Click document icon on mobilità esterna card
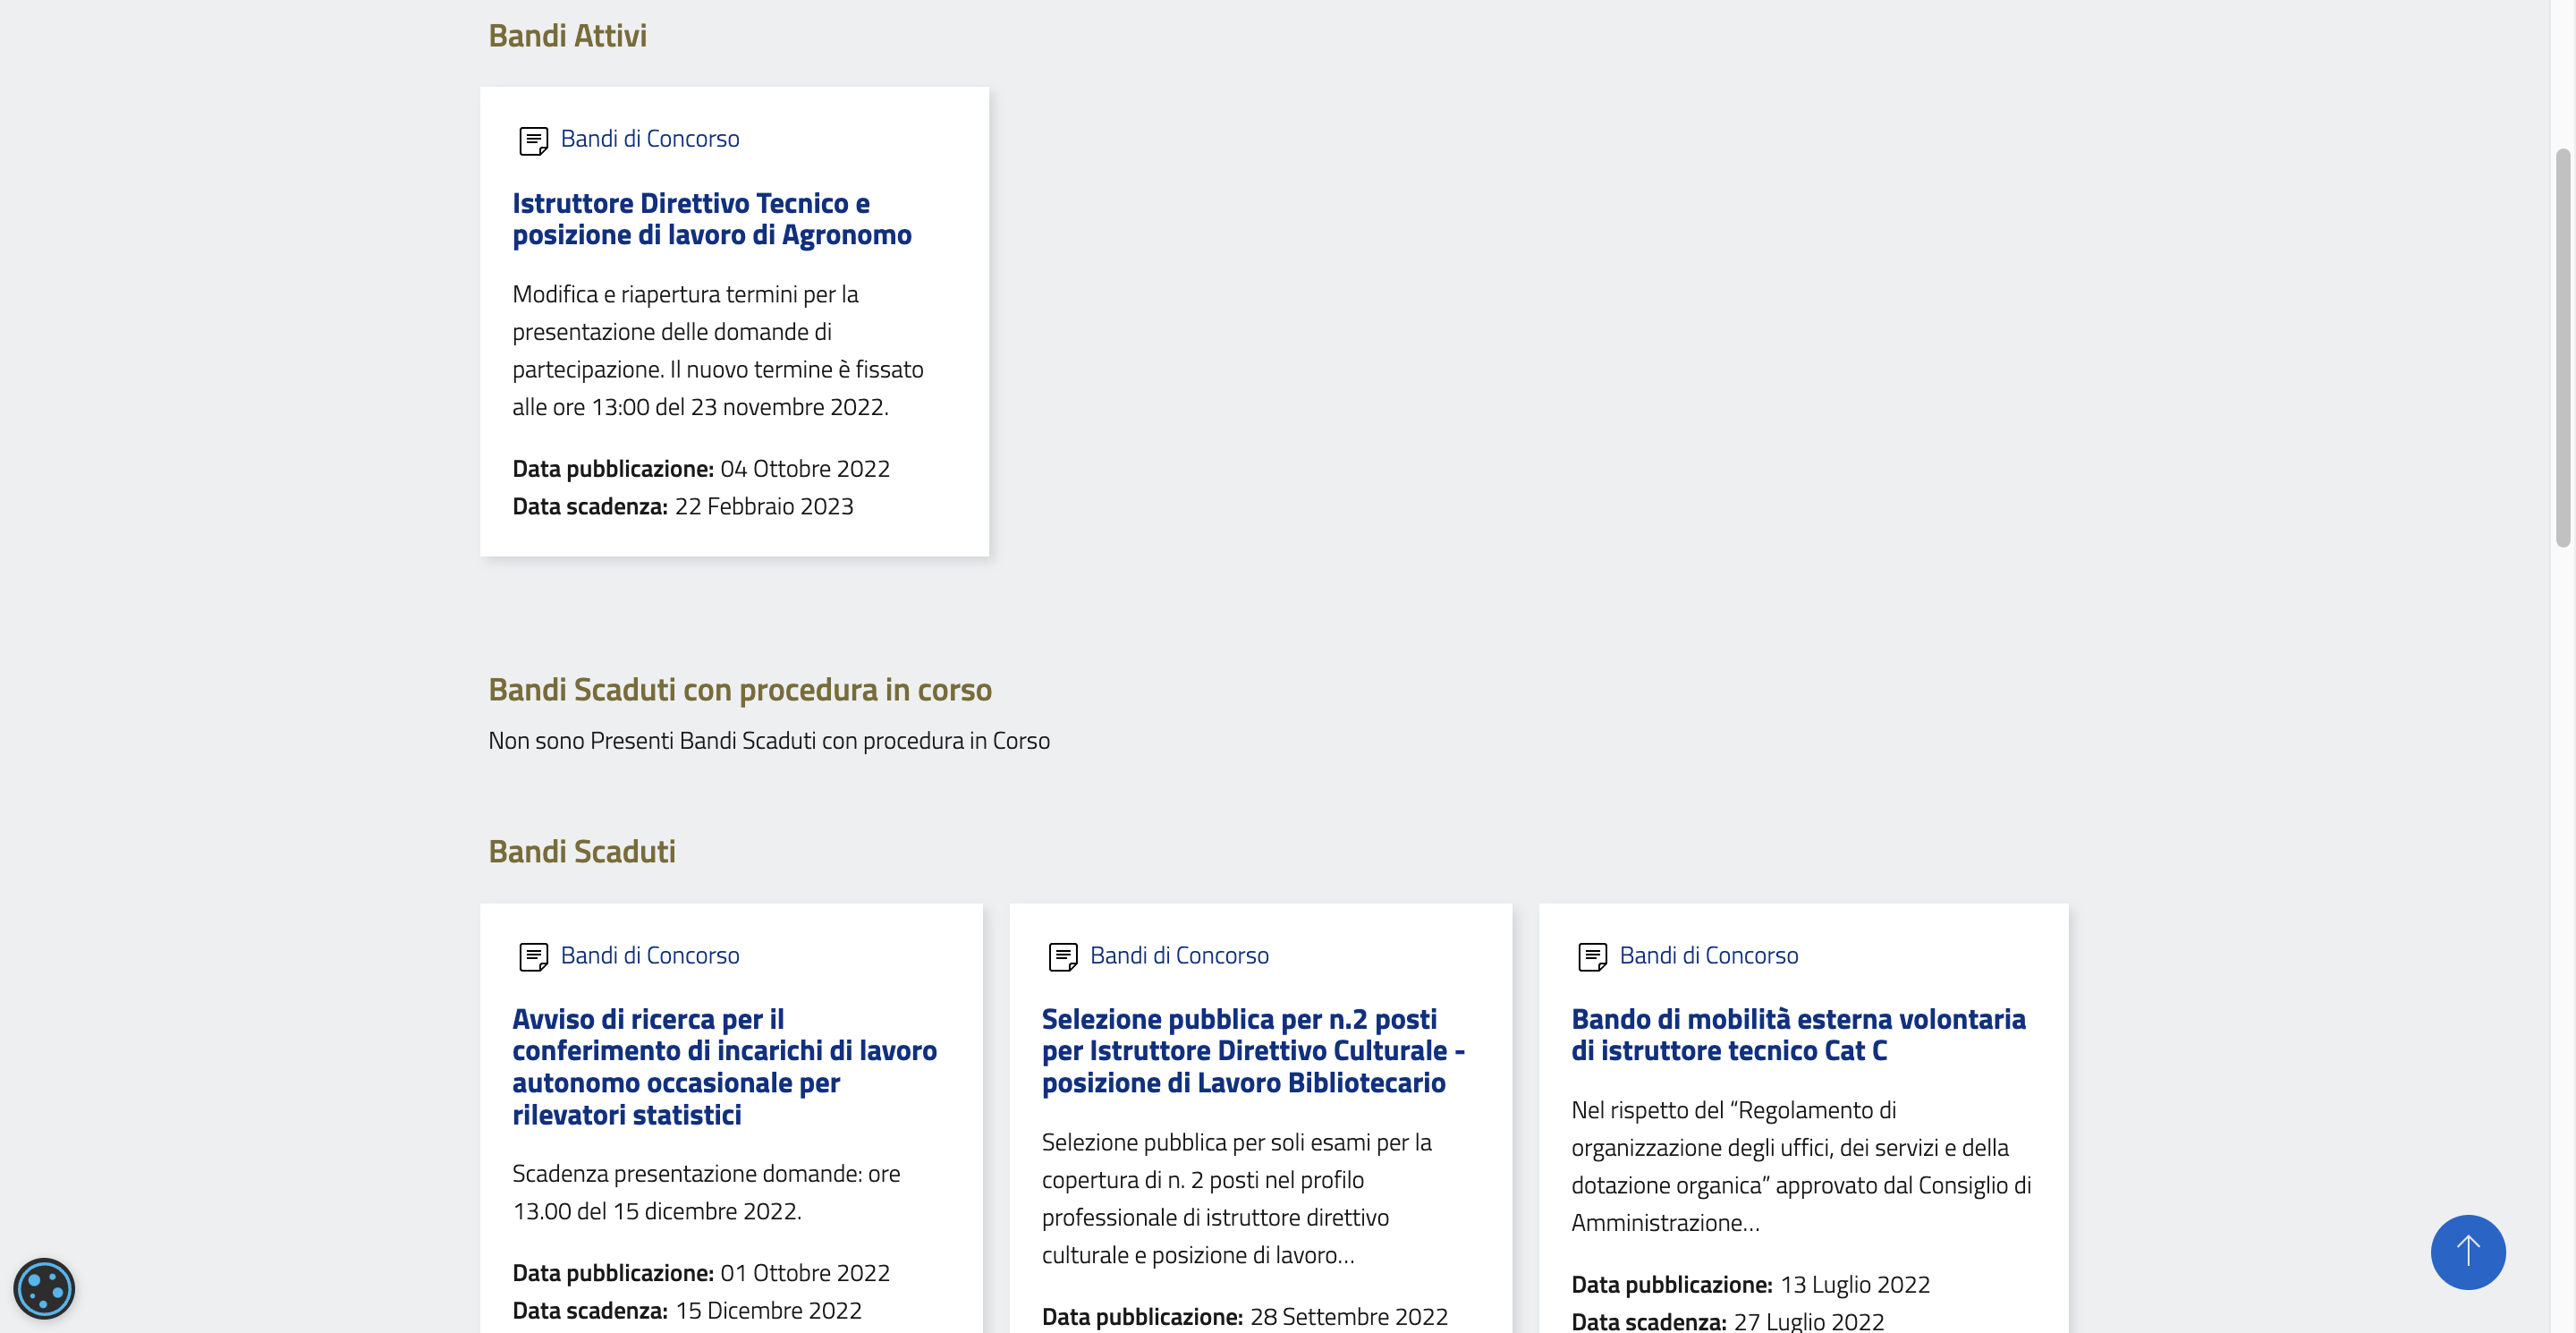Screen dimensions: 2576x1333 coord(1592,957)
